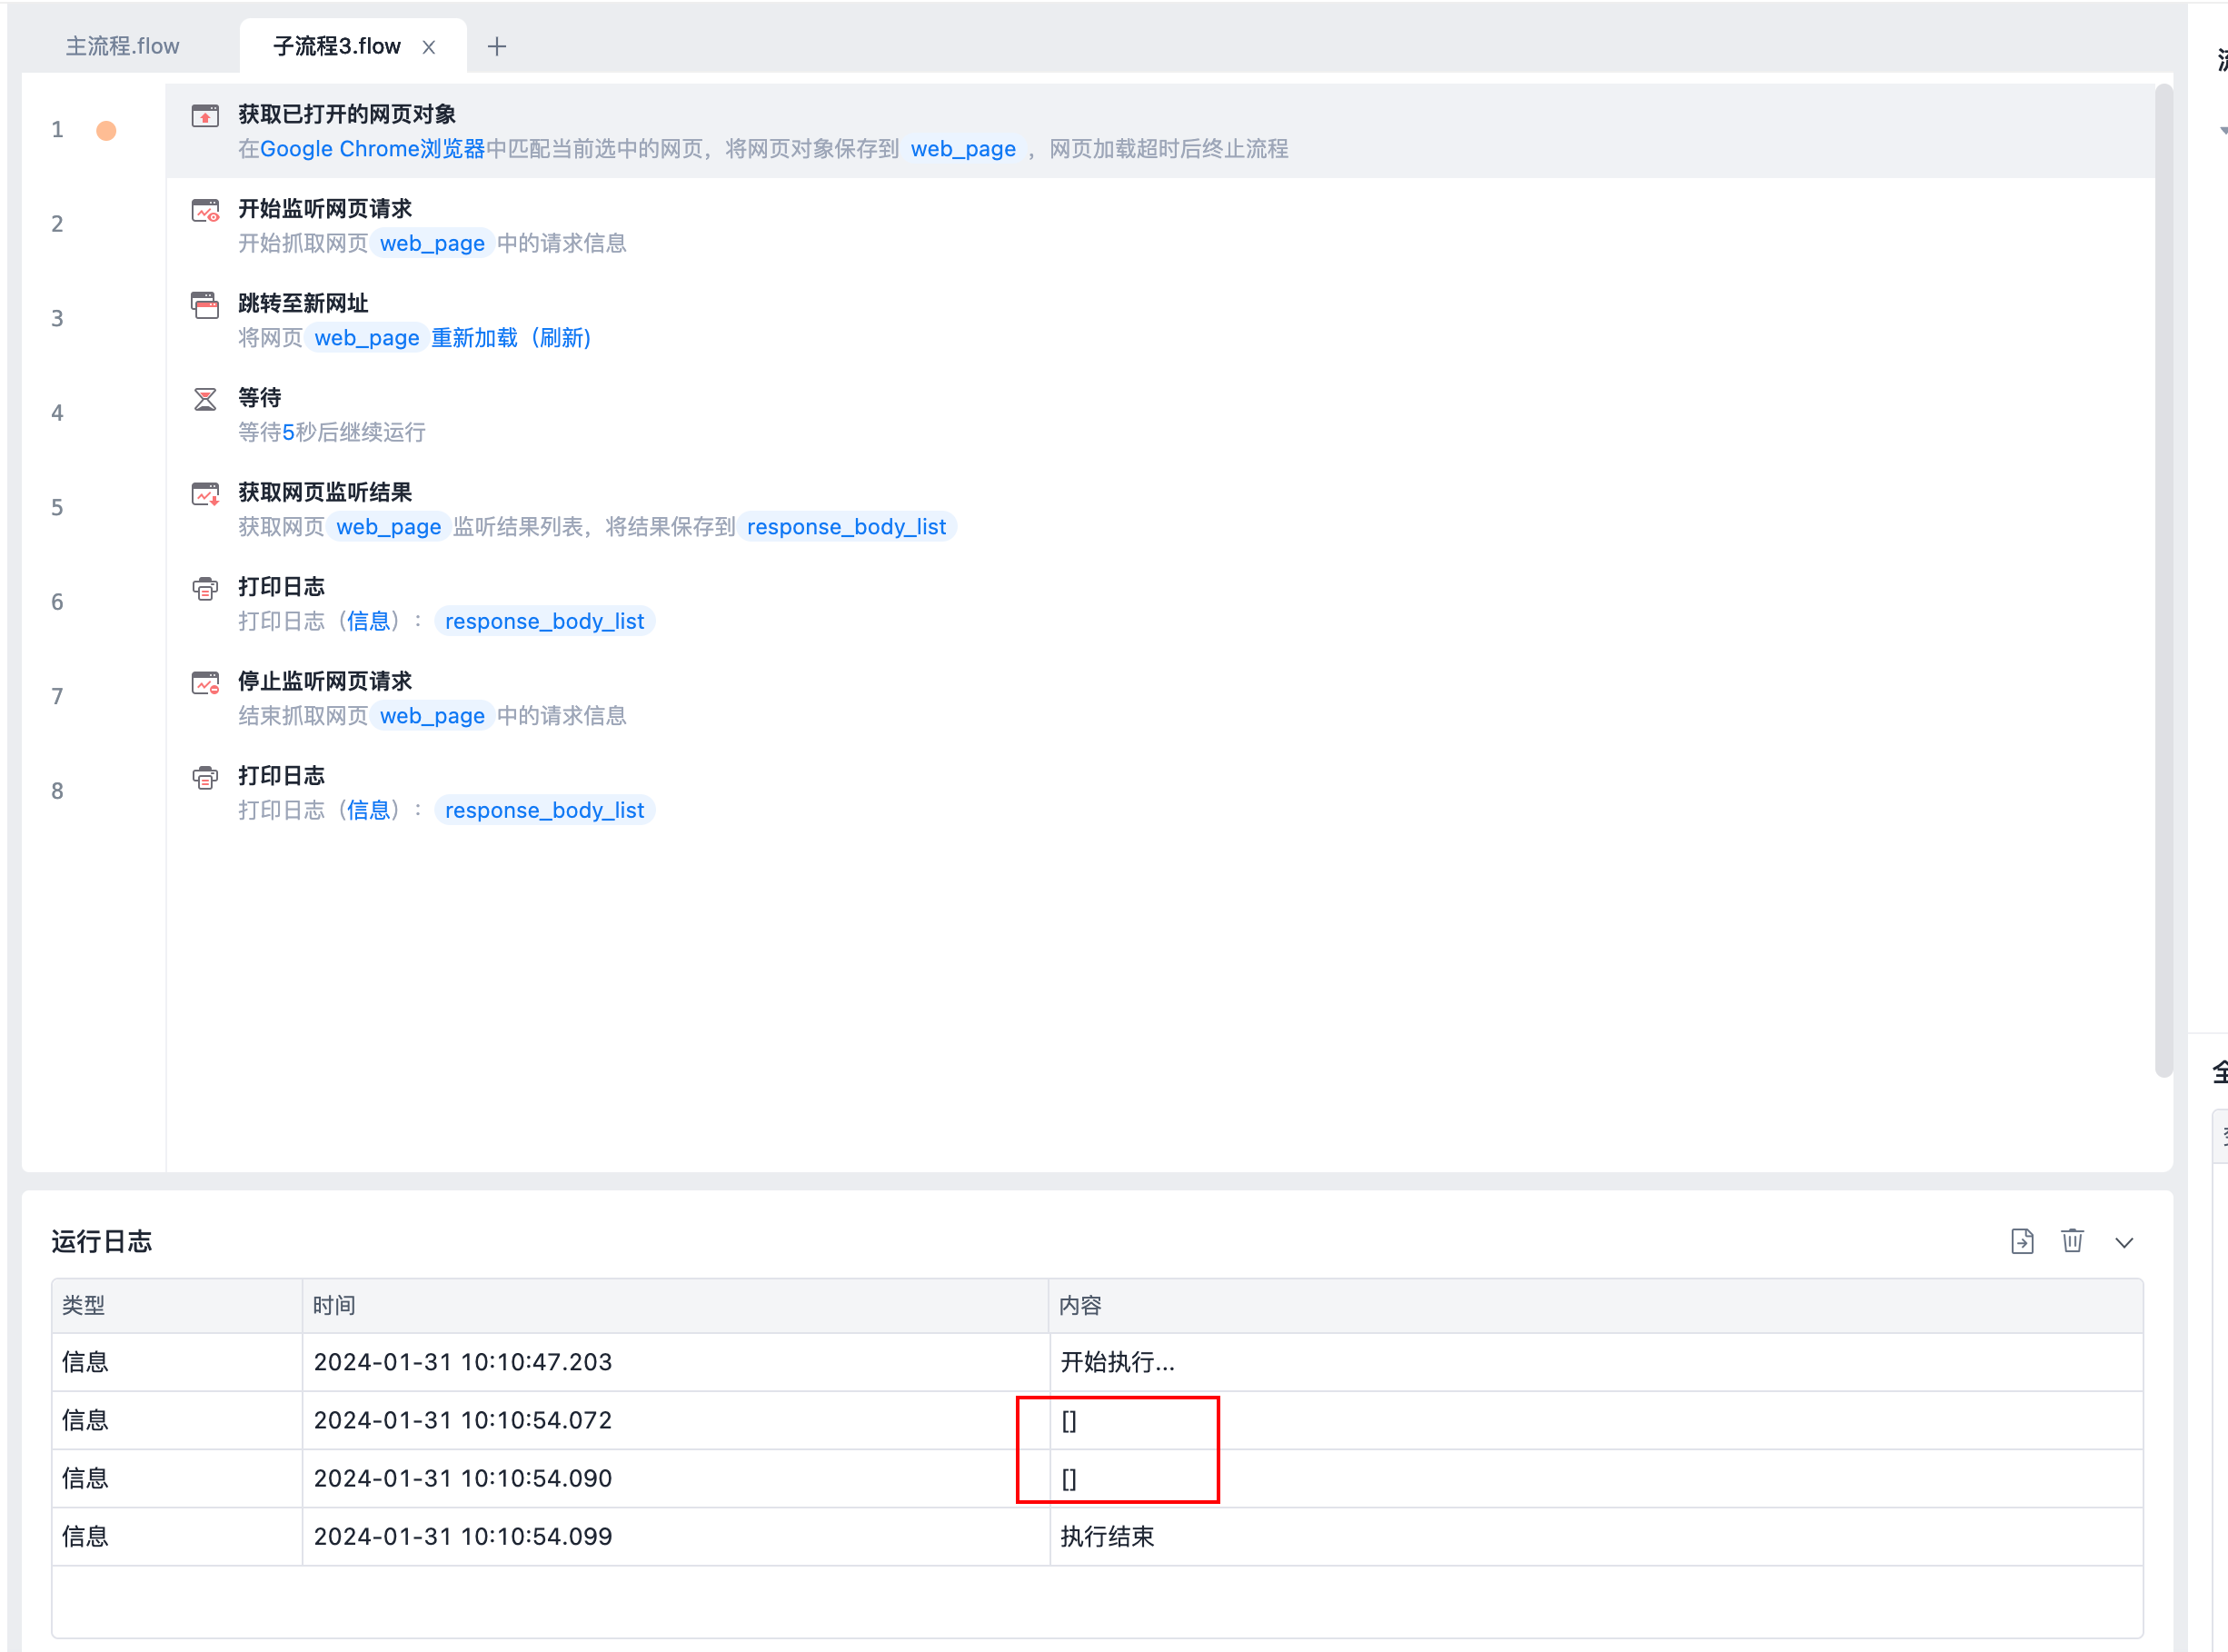Toggle the orange breakpoint on line 1
Image resolution: width=2228 pixels, height=1652 pixels.
[106, 131]
